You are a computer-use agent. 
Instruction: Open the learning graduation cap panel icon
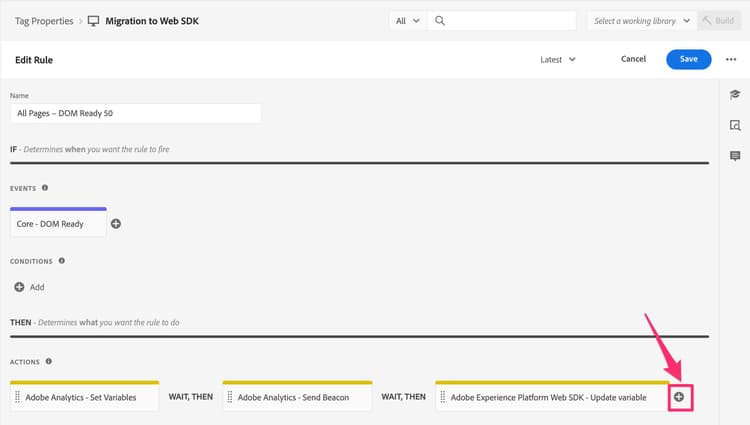735,94
